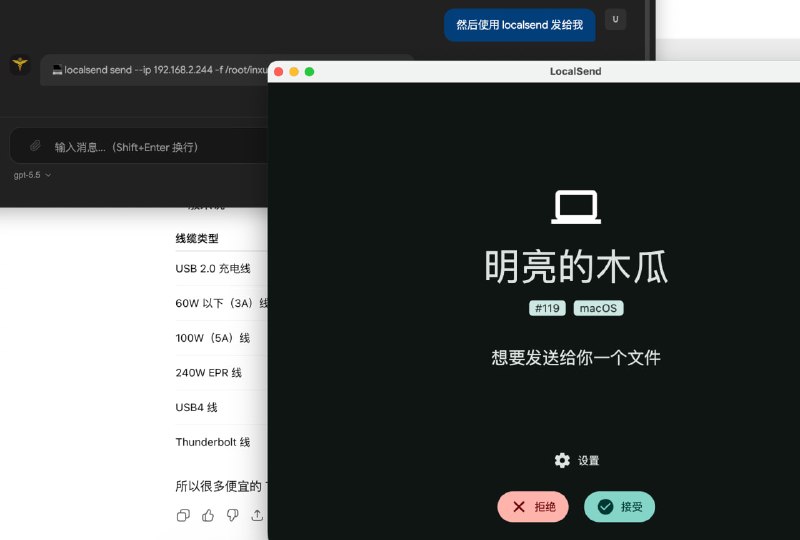Close the LocalSend window
The width and height of the screenshot is (800, 540).
[279, 71]
